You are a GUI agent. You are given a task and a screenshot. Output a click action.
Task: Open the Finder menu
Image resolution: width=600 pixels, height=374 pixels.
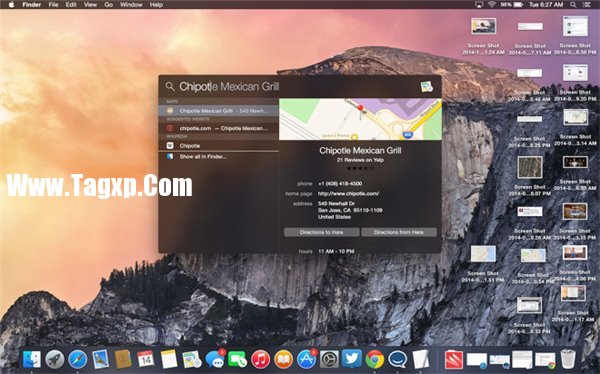31,5
